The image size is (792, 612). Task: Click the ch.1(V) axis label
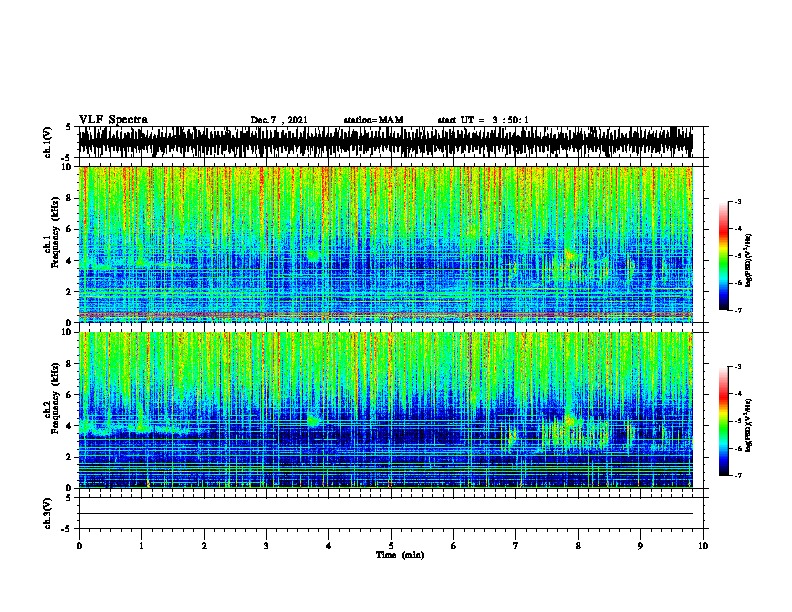(x=48, y=142)
